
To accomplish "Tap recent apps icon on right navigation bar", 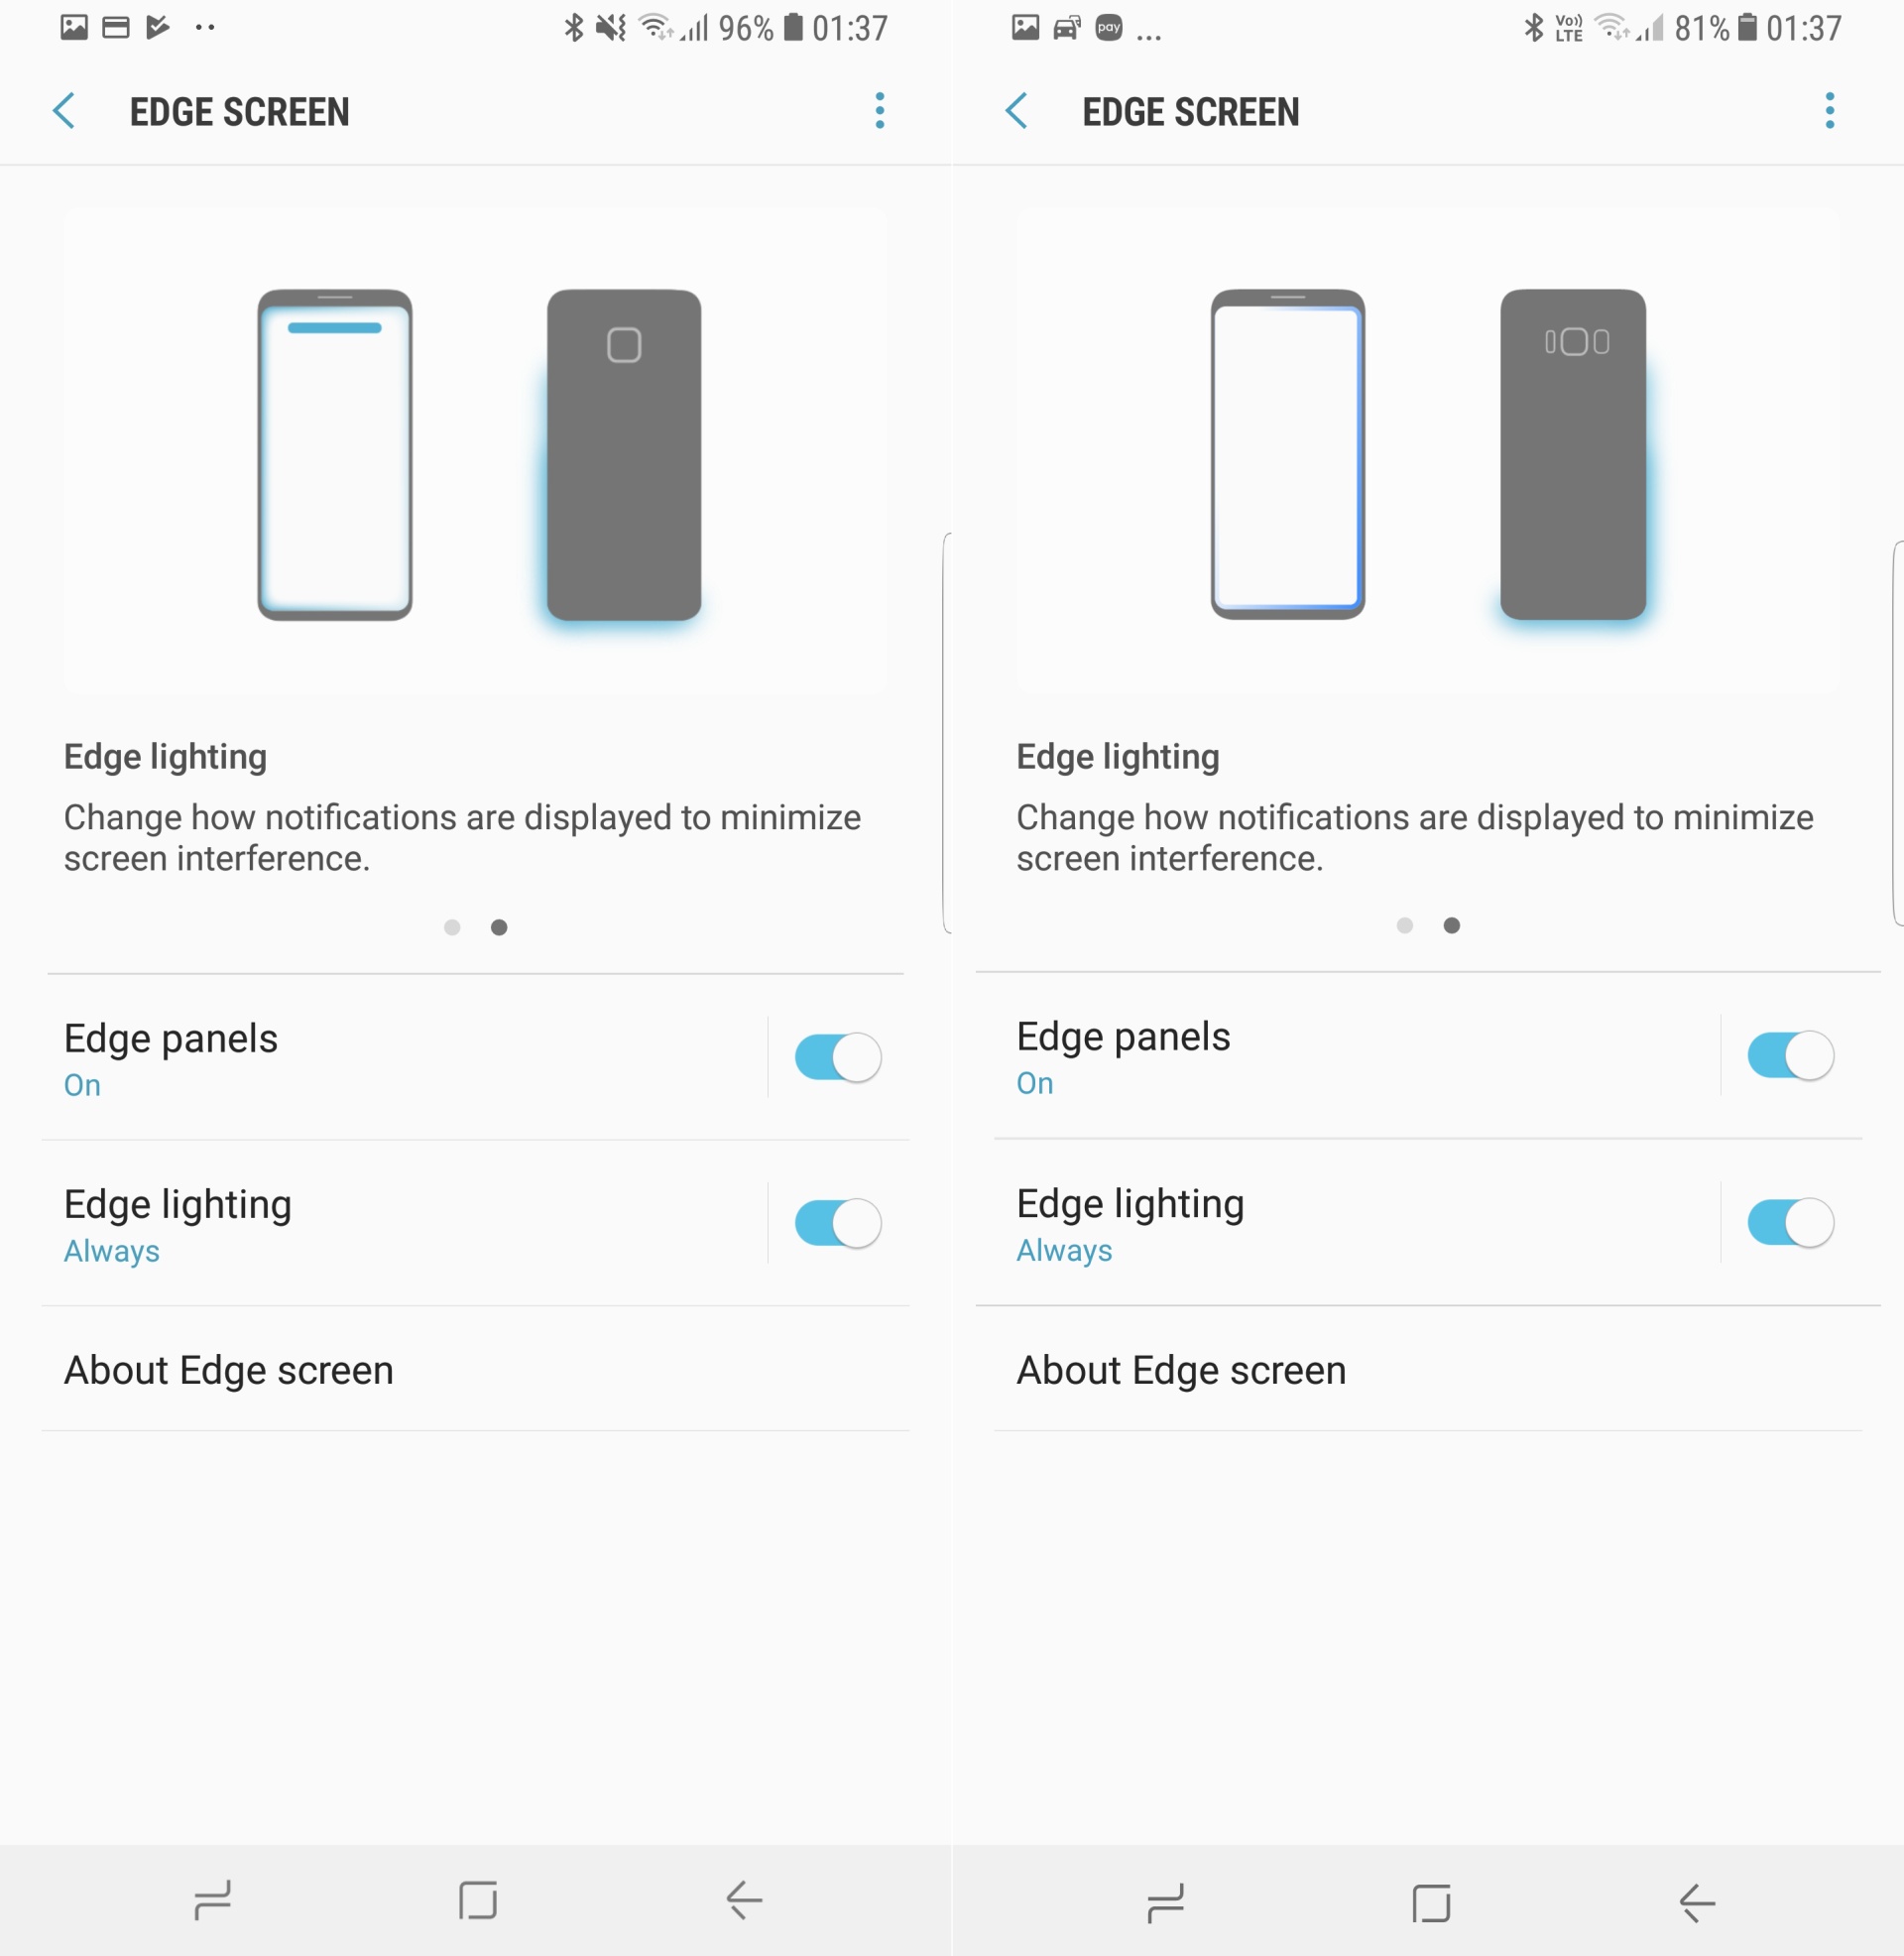I will pyautogui.click(x=1165, y=1902).
